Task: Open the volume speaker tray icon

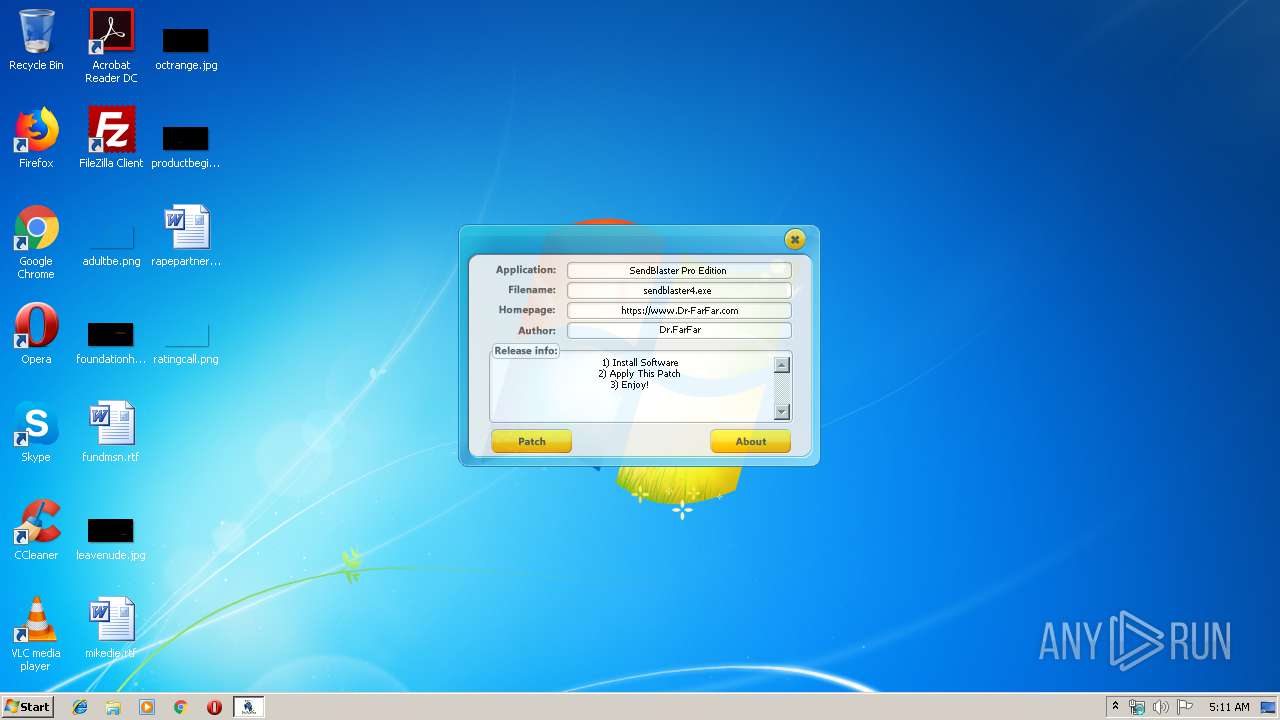Action: coord(1161,707)
